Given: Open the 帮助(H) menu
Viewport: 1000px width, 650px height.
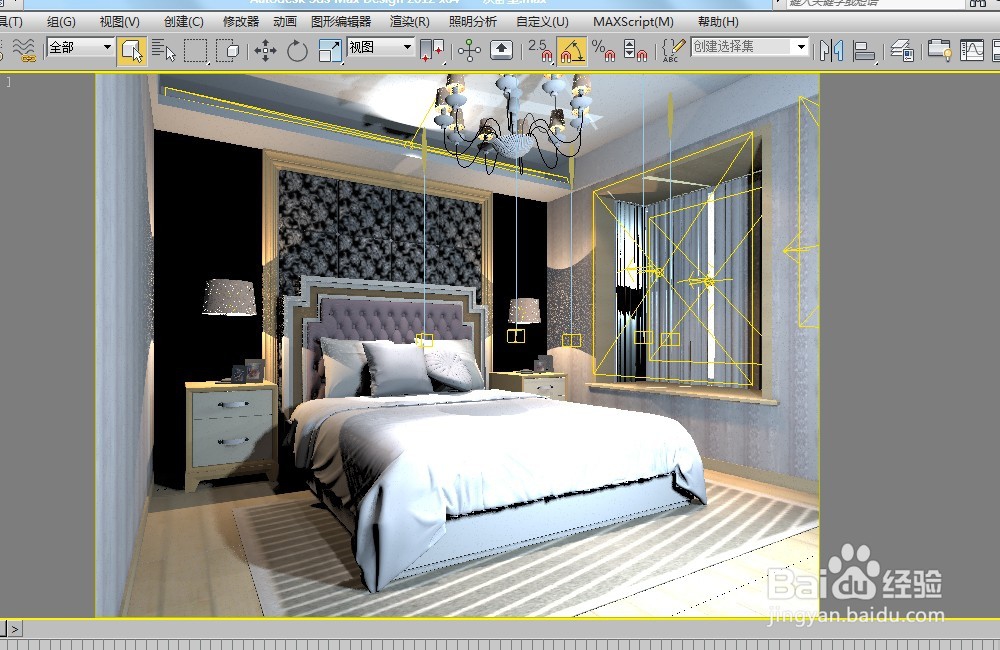Looking at the screenshot, I should click(718, 22).
